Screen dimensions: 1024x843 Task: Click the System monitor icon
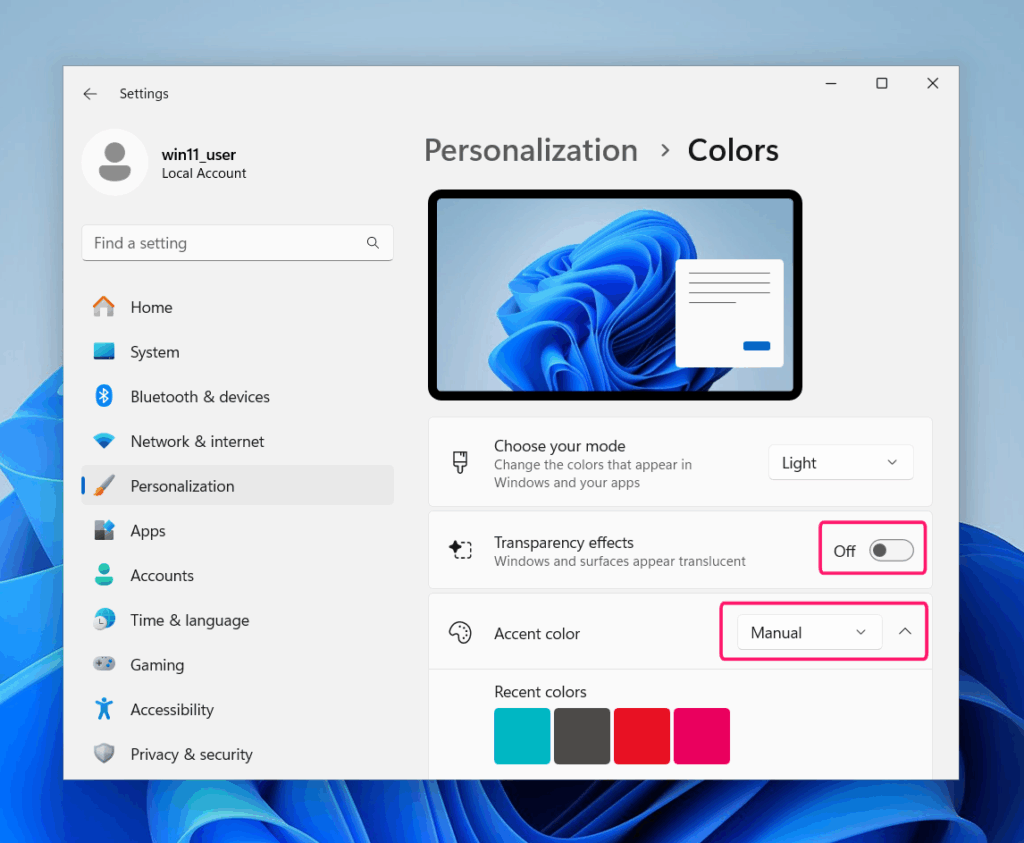coord(104,351)
